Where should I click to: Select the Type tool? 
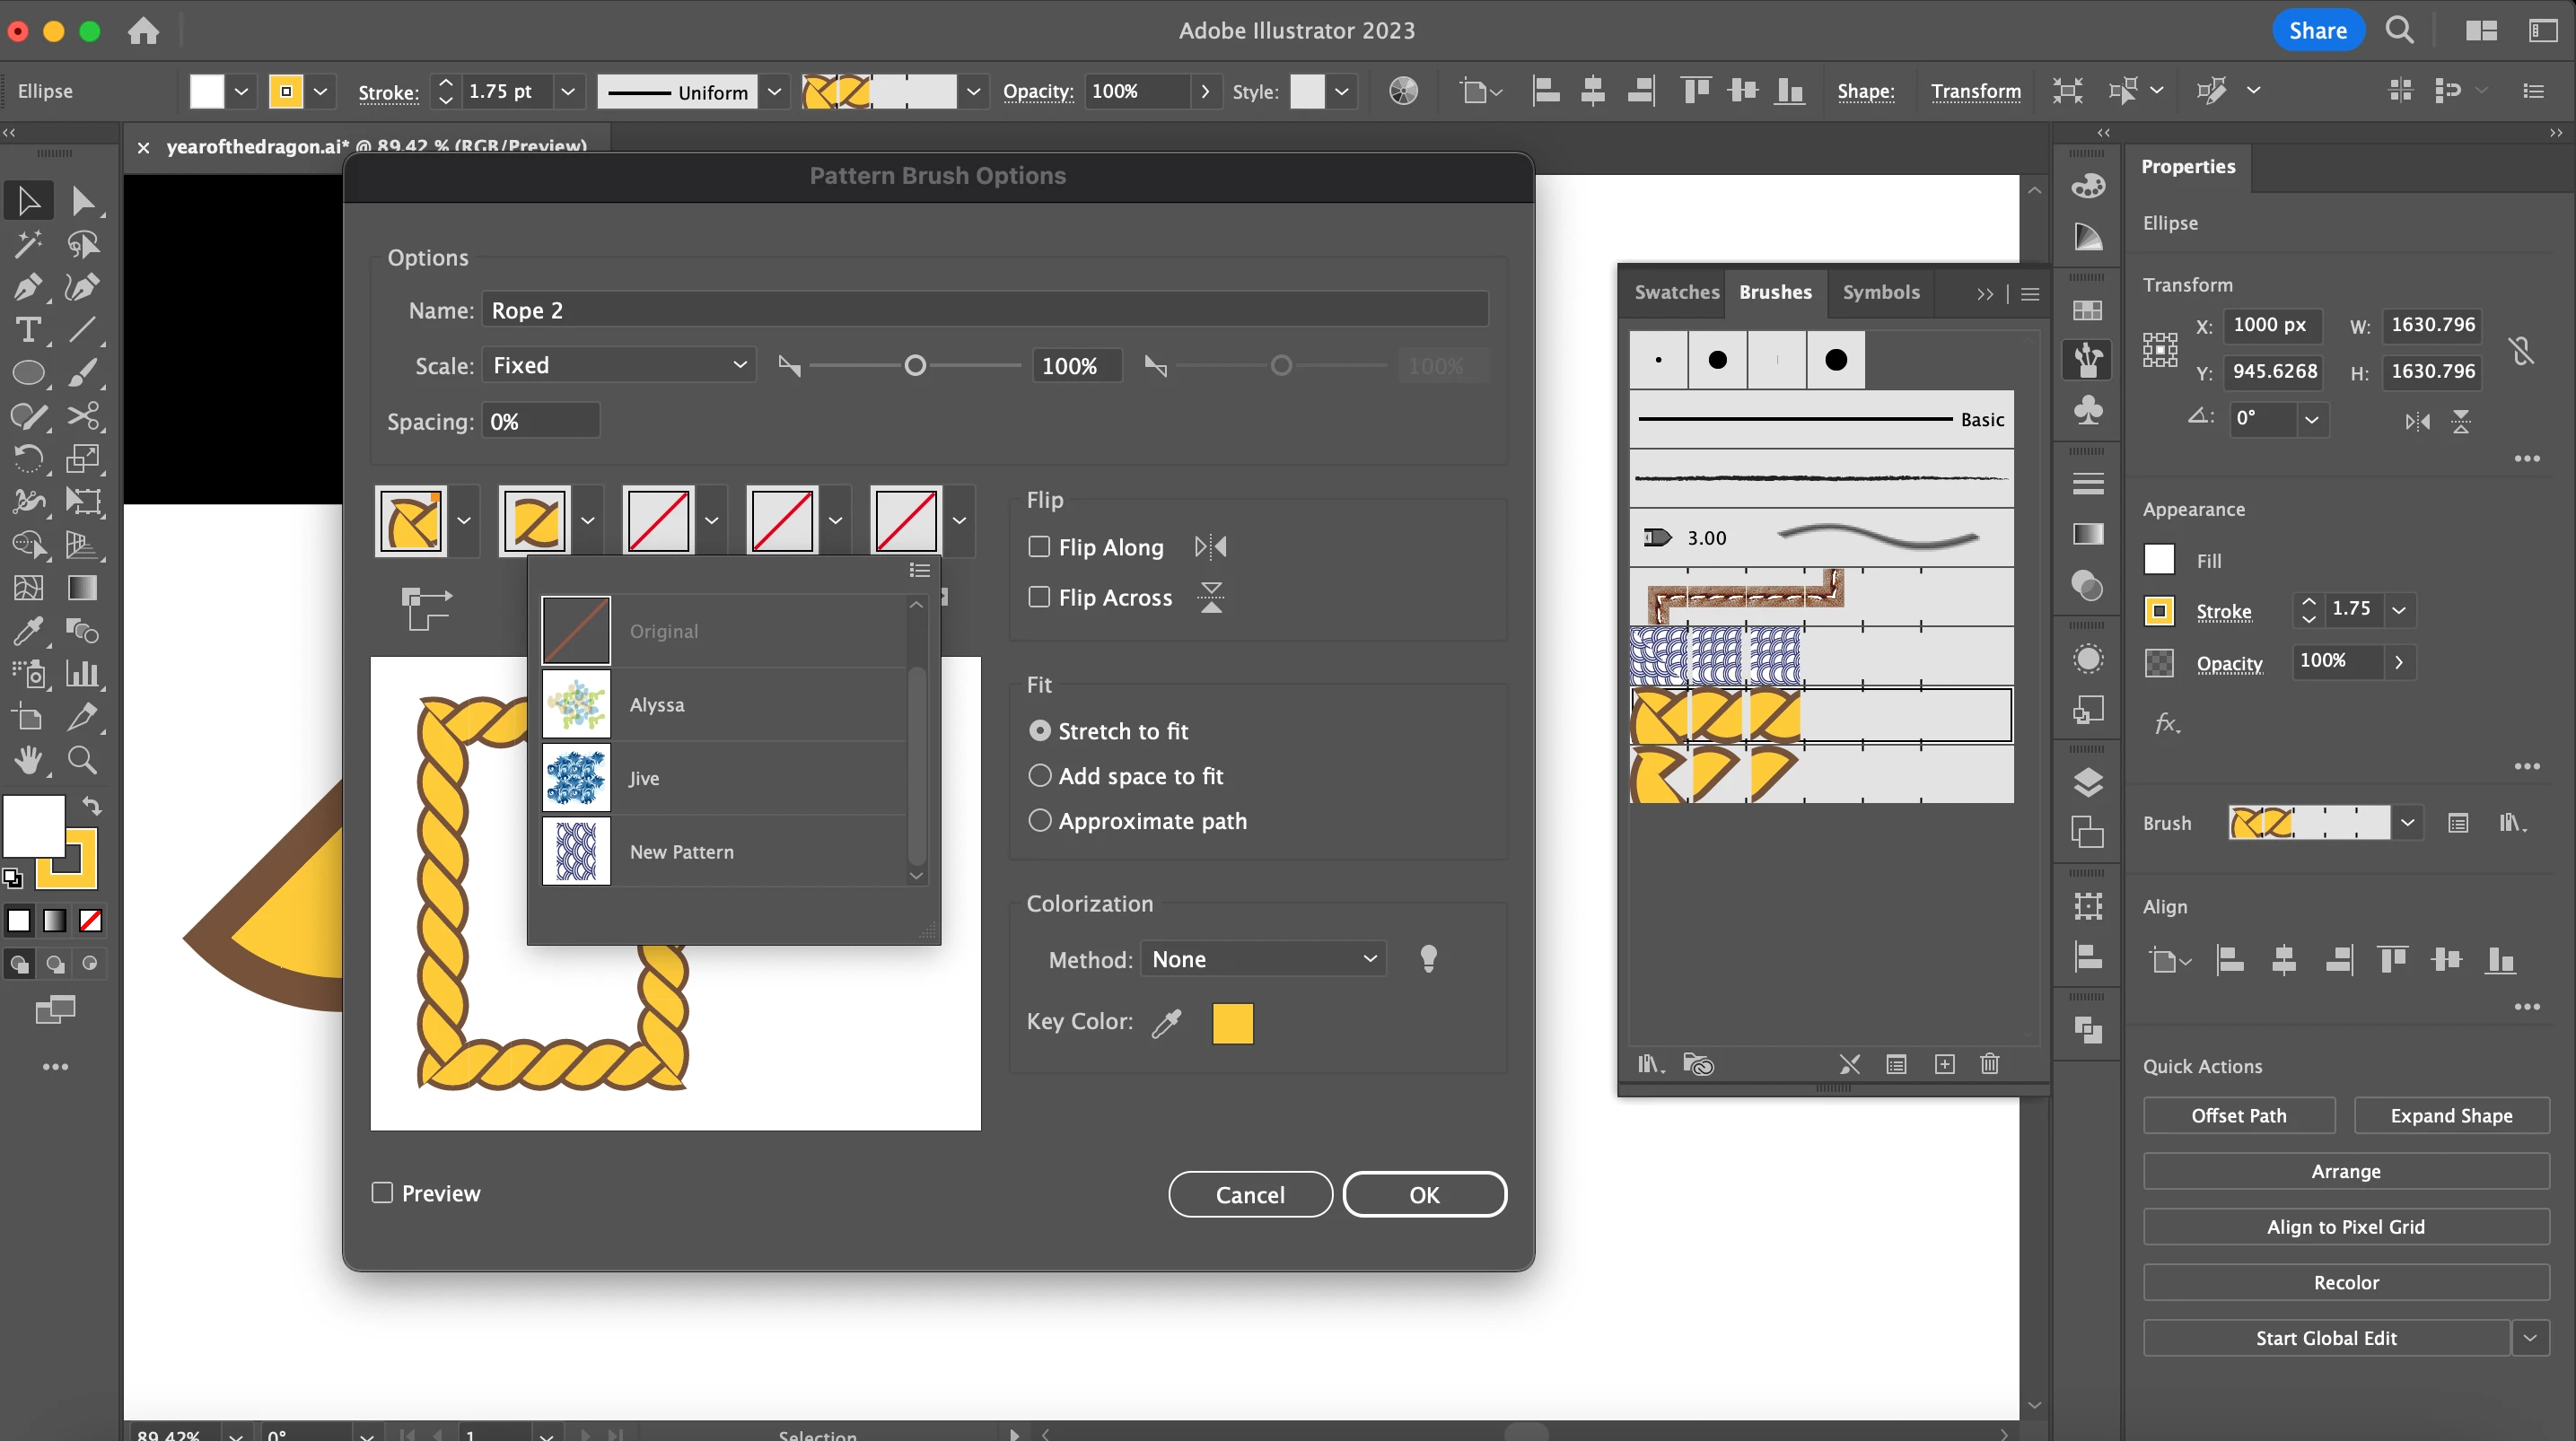tap(27, 331)
